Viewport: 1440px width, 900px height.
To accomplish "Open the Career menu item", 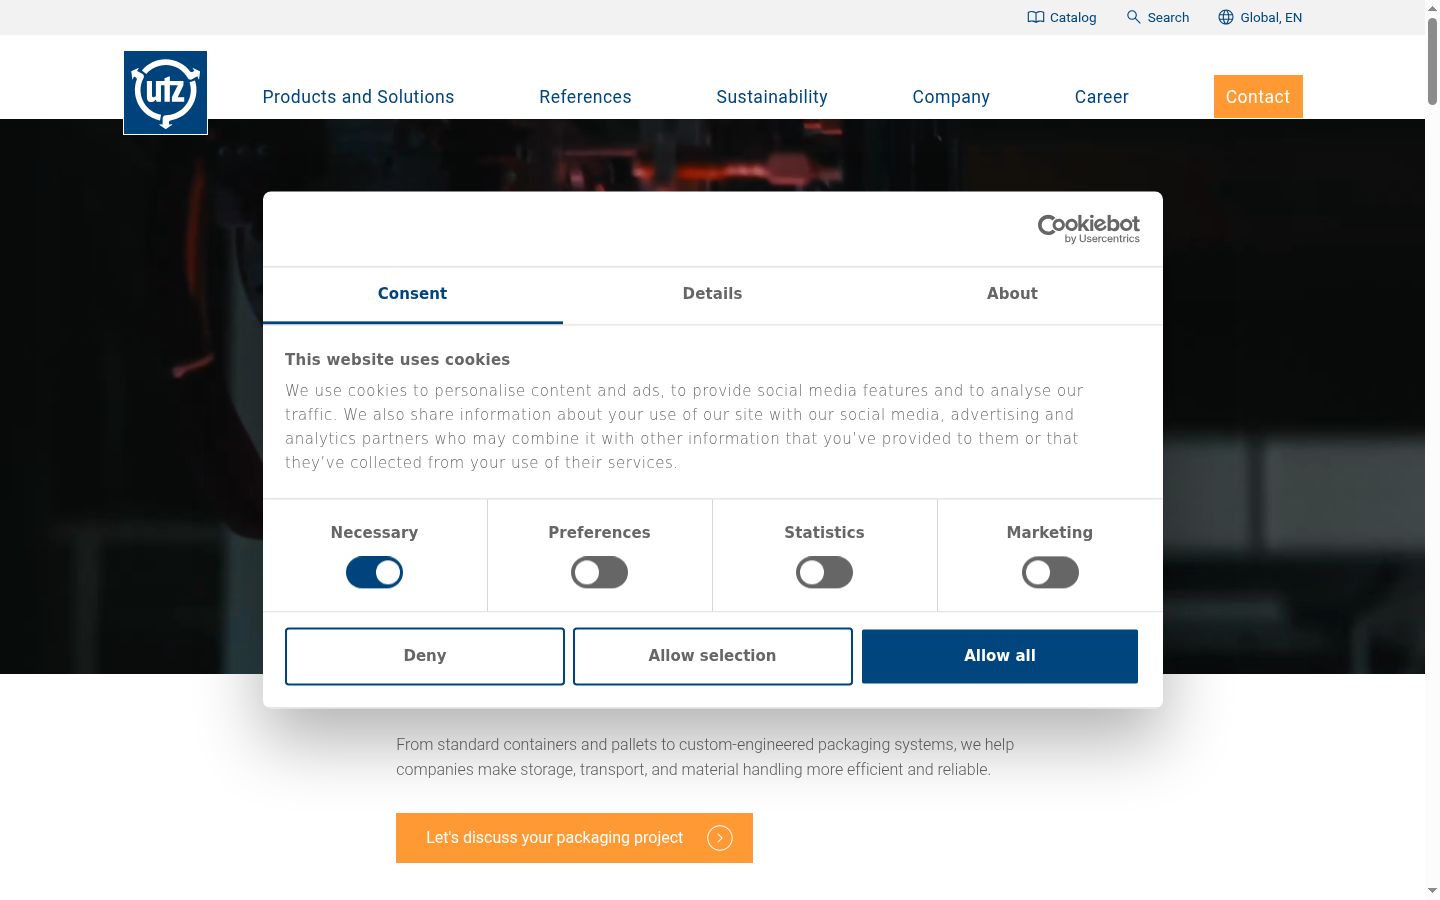I will pyautogui.click(x=1101, y=97).
